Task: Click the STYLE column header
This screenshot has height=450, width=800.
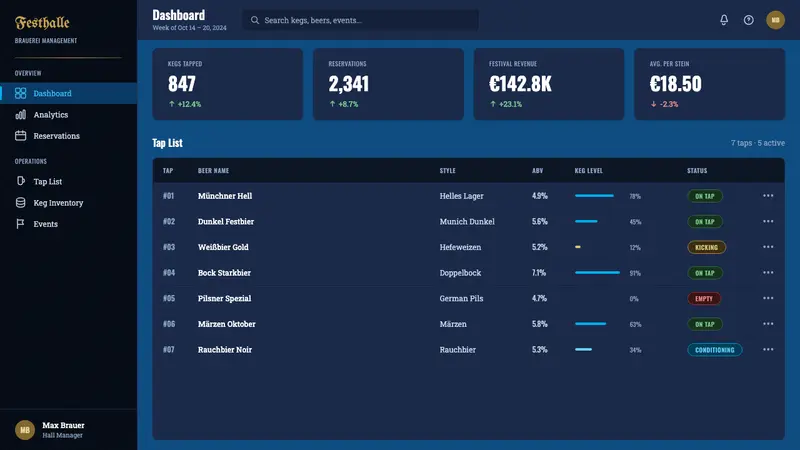Action: point(447,170)
